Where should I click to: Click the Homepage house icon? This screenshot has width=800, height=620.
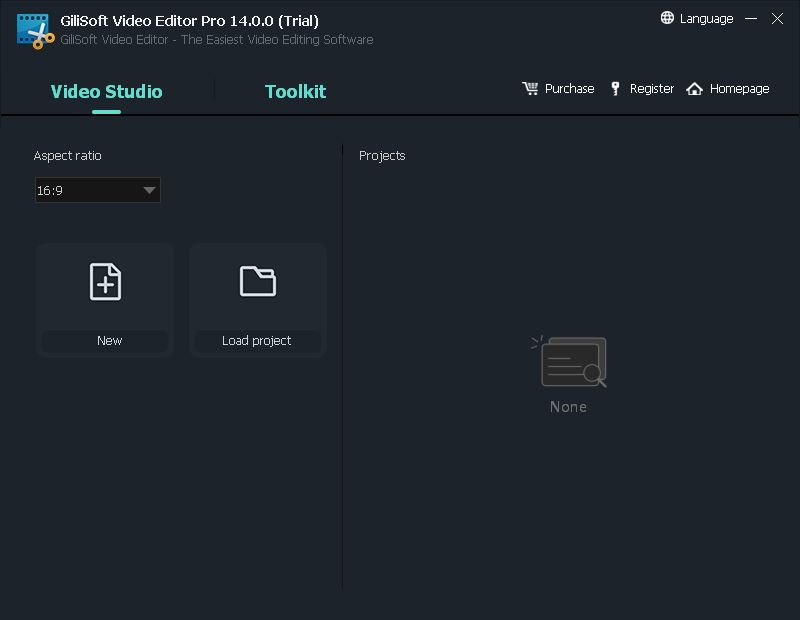[694, 88]
